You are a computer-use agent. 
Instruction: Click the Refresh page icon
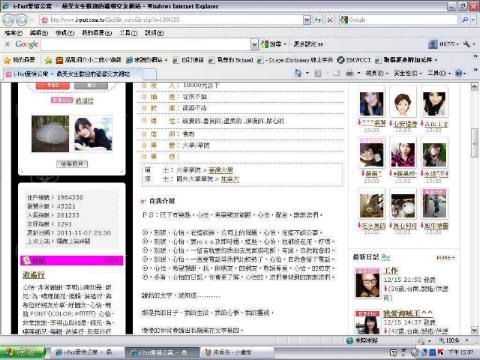(318, 20)
